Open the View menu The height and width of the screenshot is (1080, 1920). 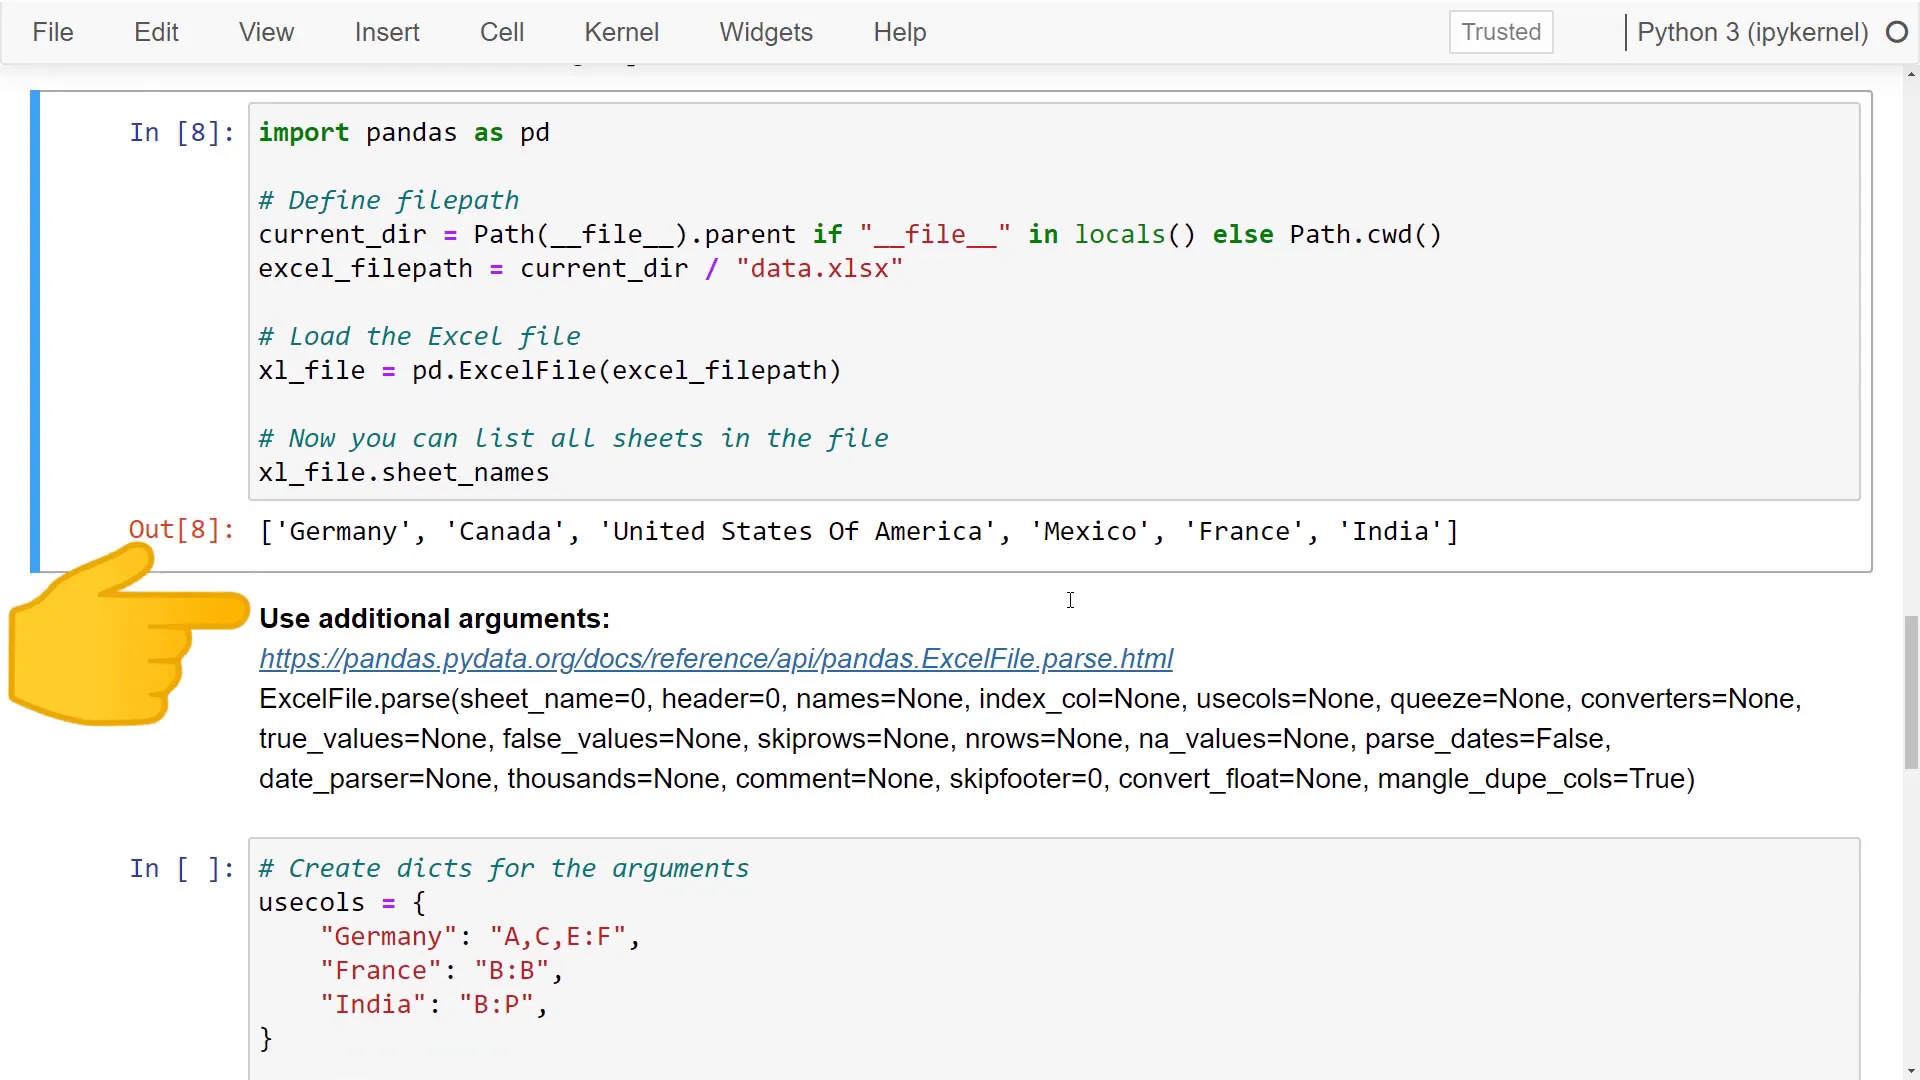[265, 32]
